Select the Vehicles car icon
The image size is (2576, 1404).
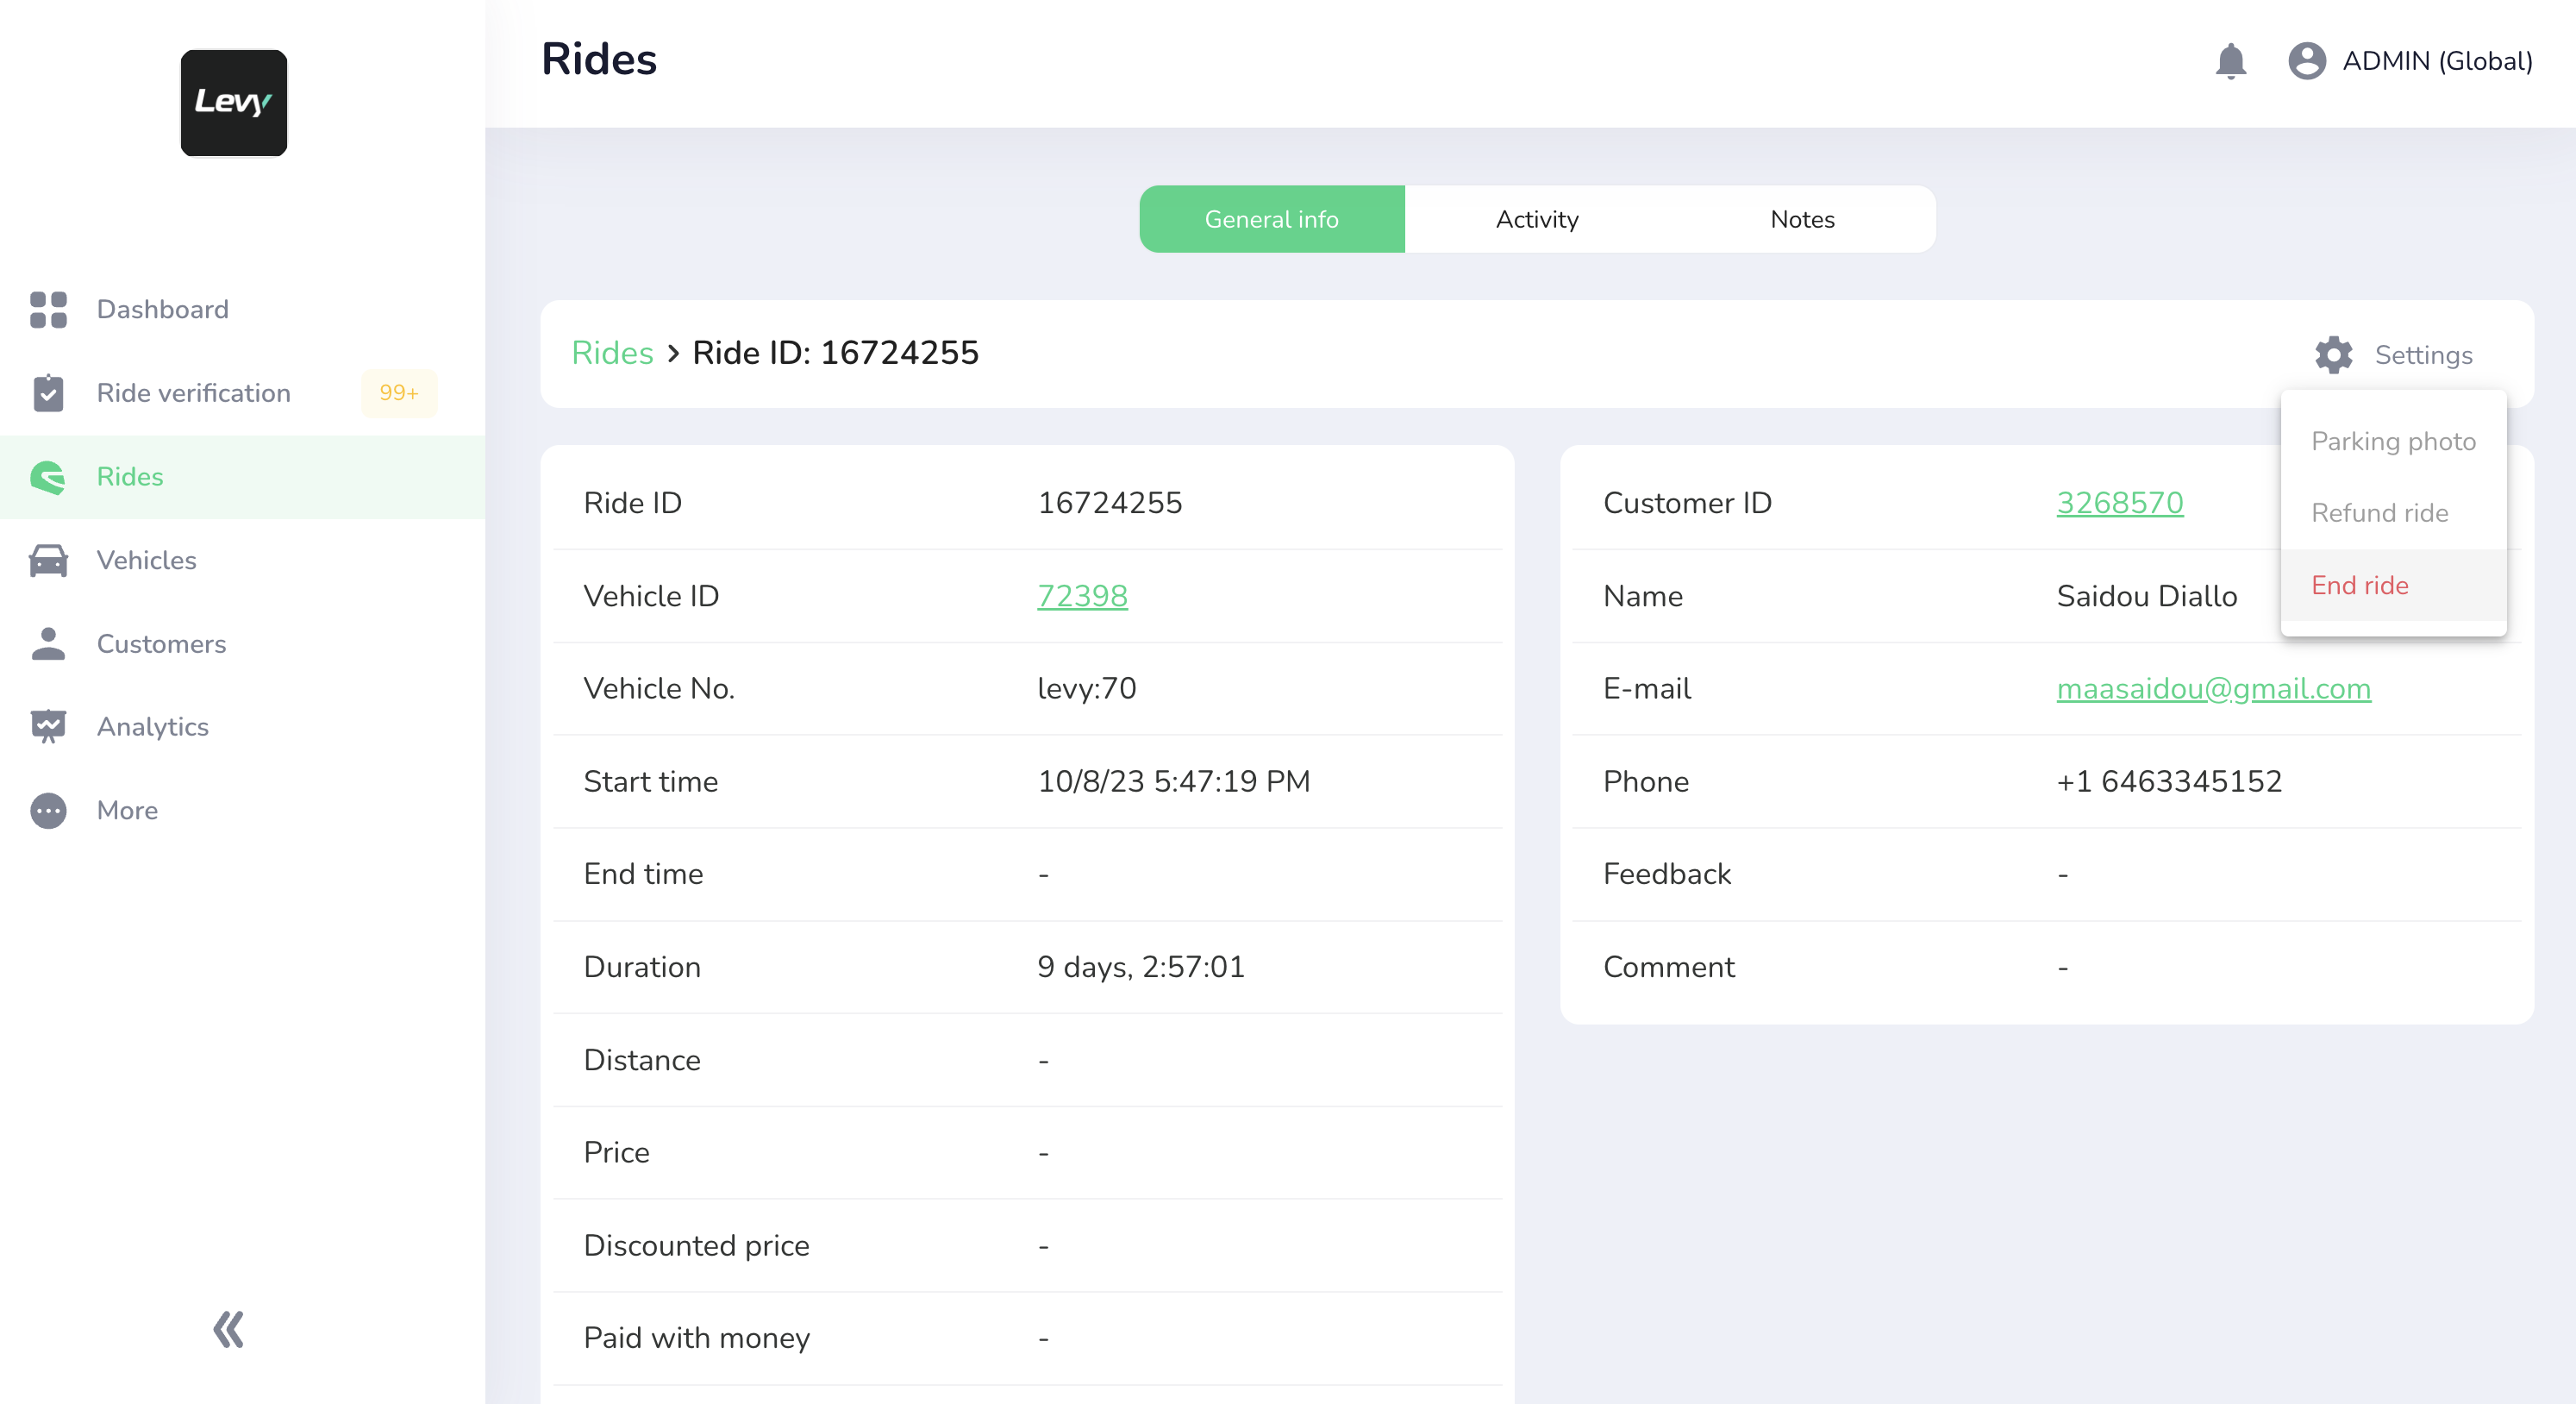tap(48, 560)
